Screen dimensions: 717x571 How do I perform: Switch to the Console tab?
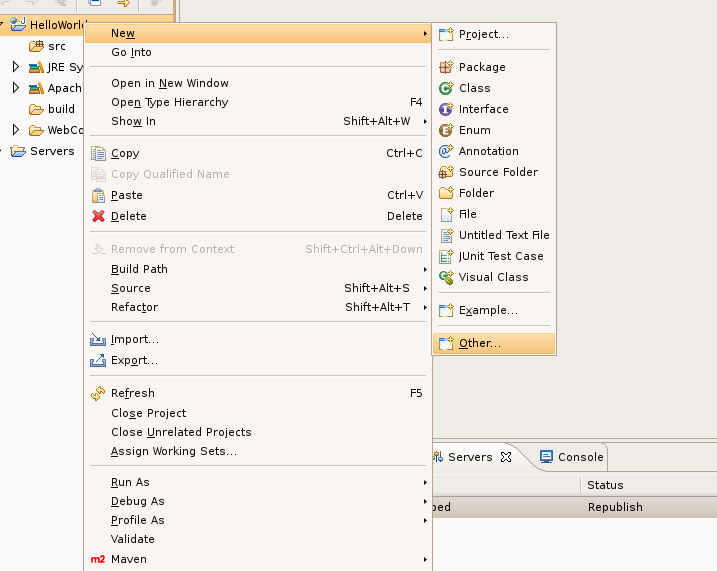571,457
